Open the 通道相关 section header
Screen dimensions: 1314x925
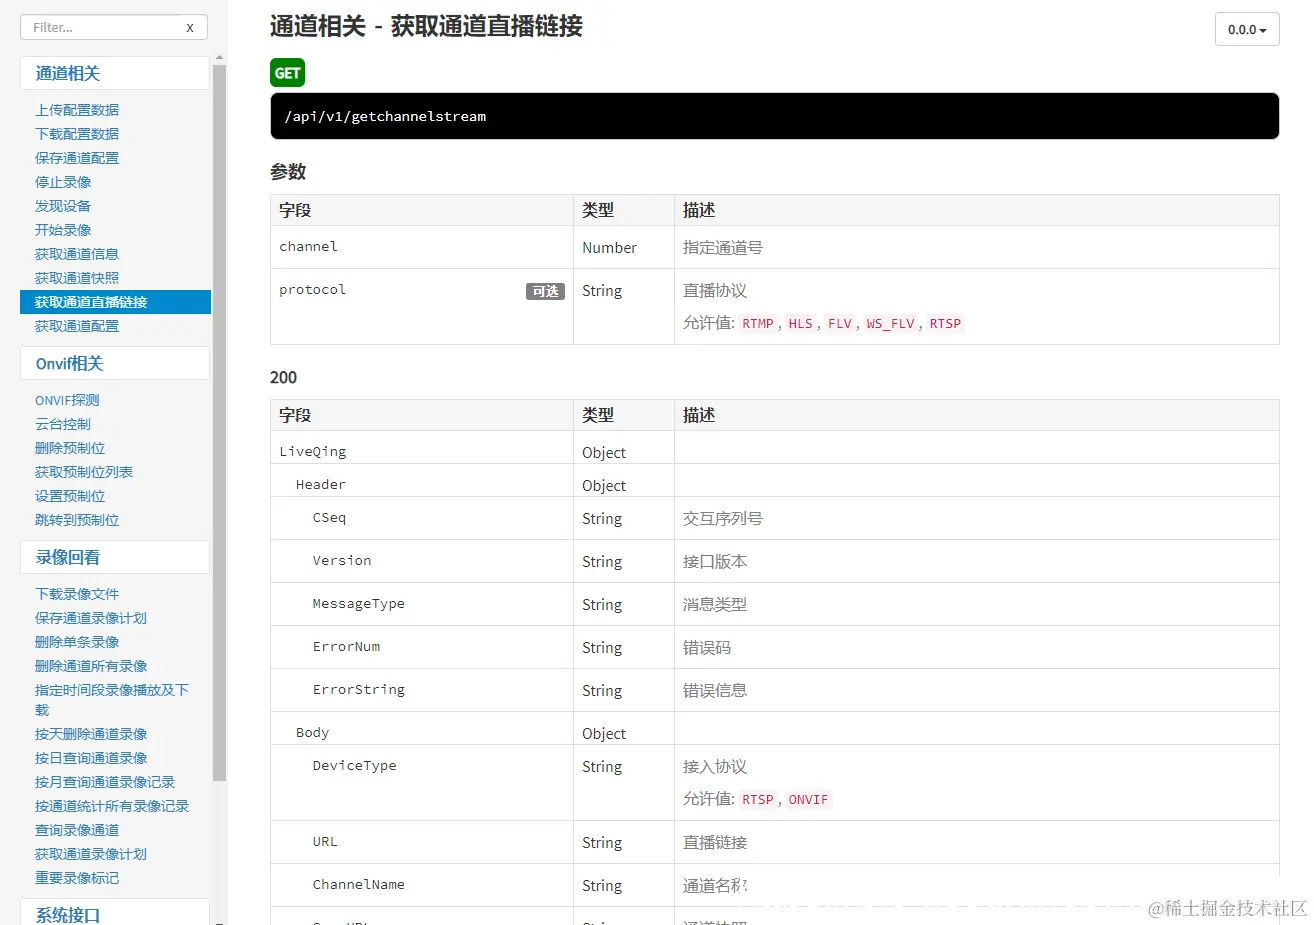pos(114,73)
